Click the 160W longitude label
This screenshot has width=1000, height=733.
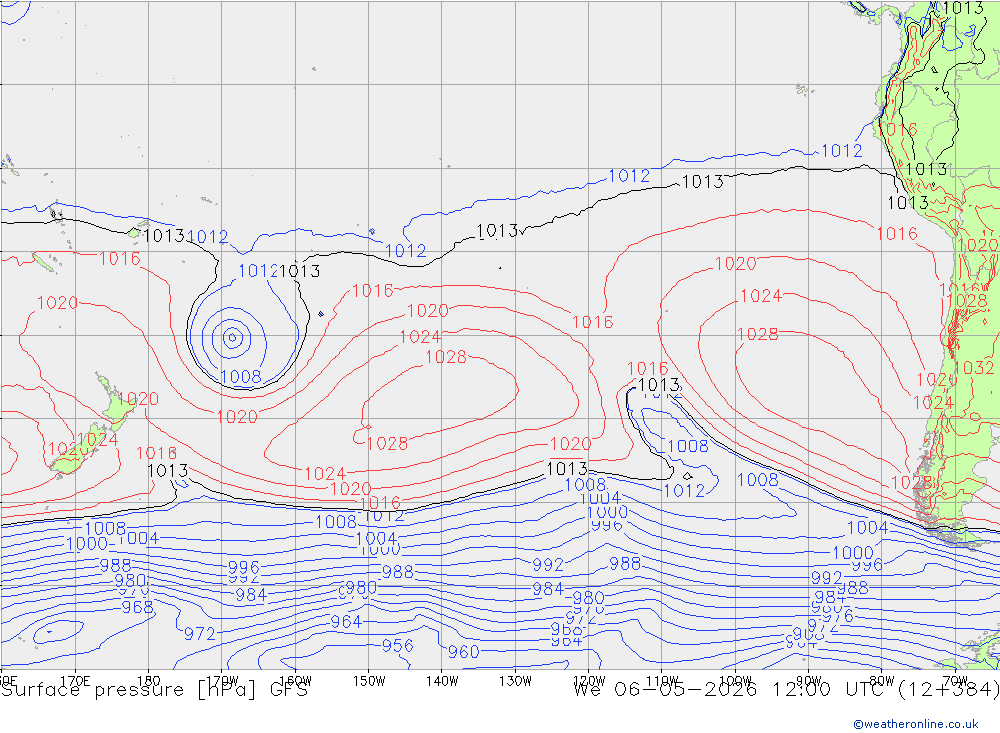(x=295, y=681)
